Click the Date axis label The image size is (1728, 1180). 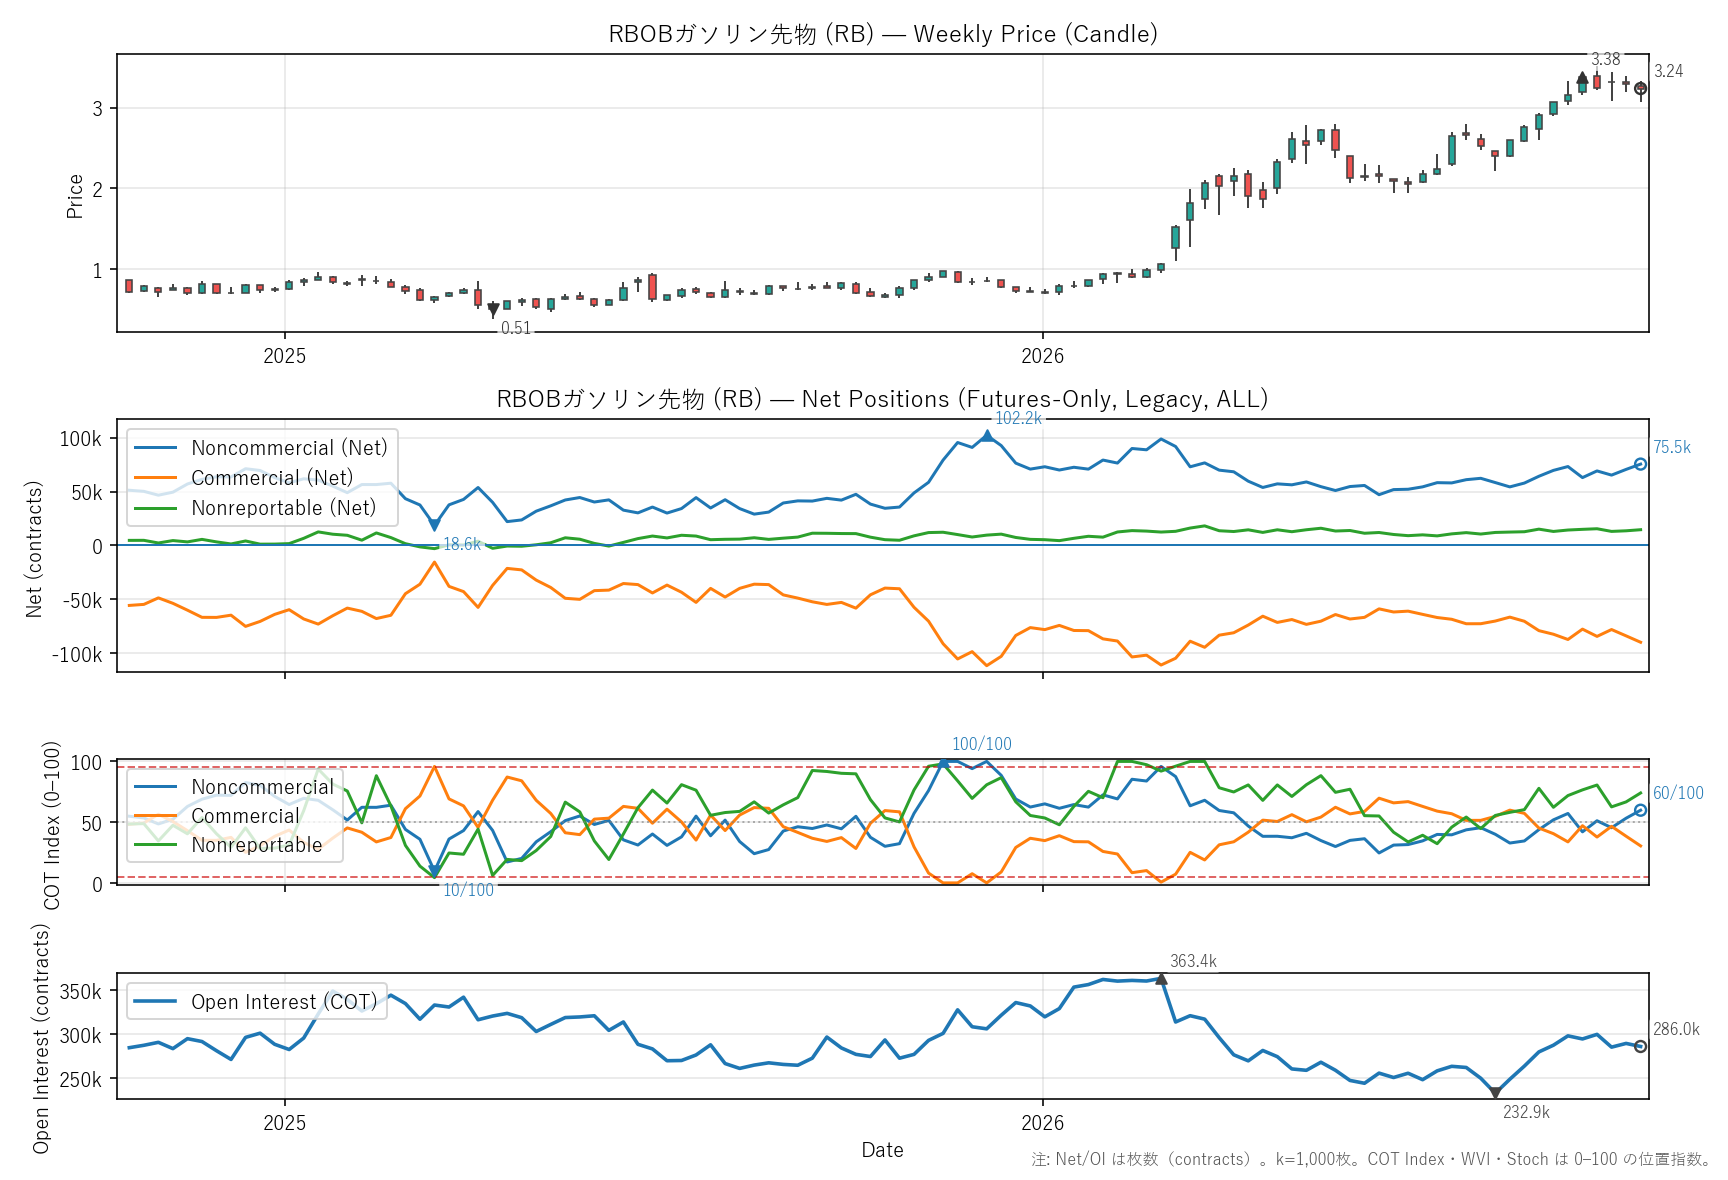tap(883, 1150)
